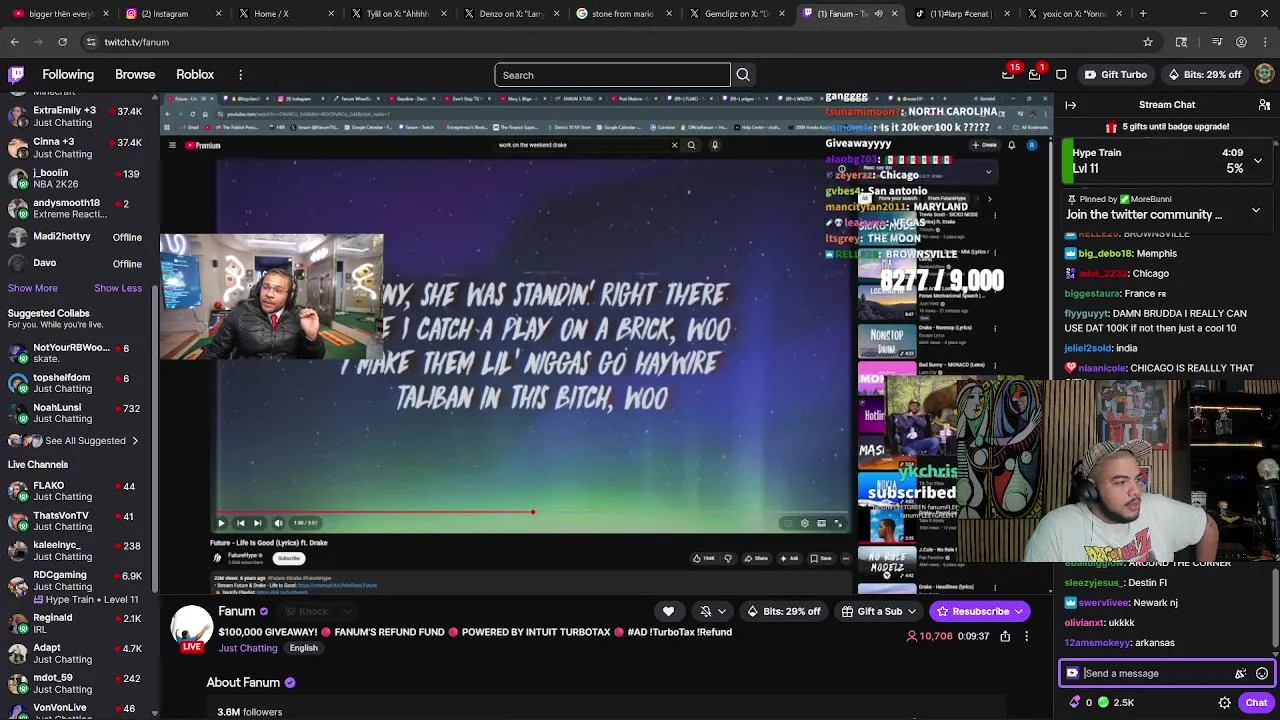The height and width of the screenshot is (720, 1280).
Task: Open topshelfdom suggested collab
Action: 78,383
